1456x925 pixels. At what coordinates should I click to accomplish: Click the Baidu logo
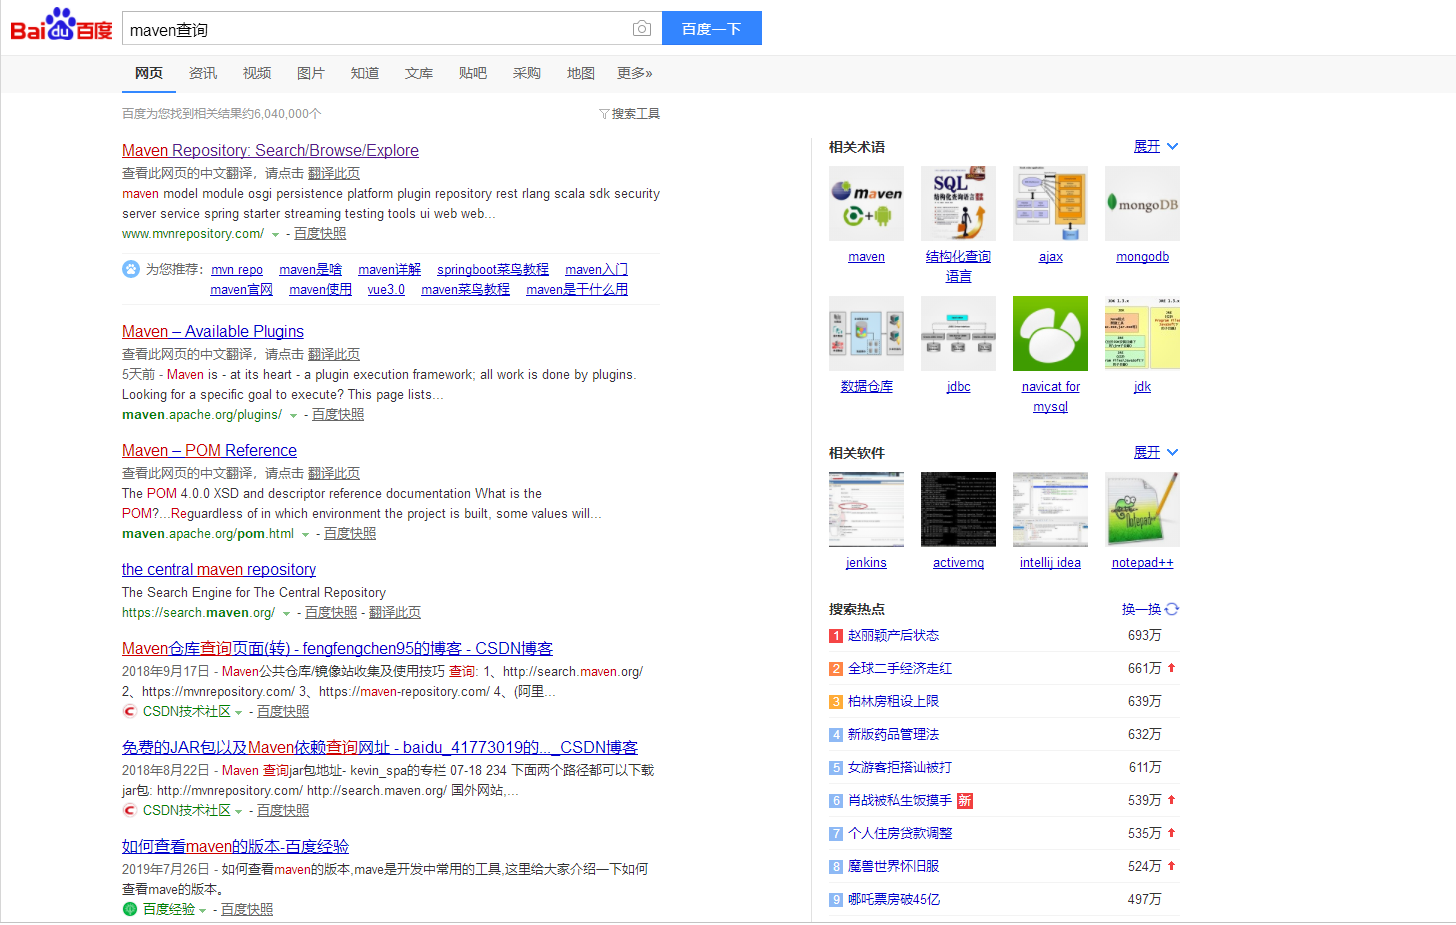point(61,26)
